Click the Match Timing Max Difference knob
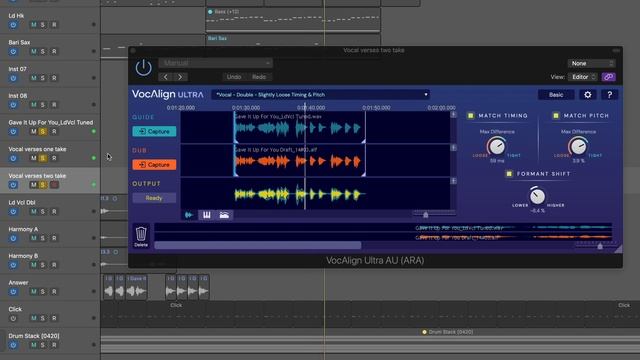640x360 pixels. click(x=497, y=146)
